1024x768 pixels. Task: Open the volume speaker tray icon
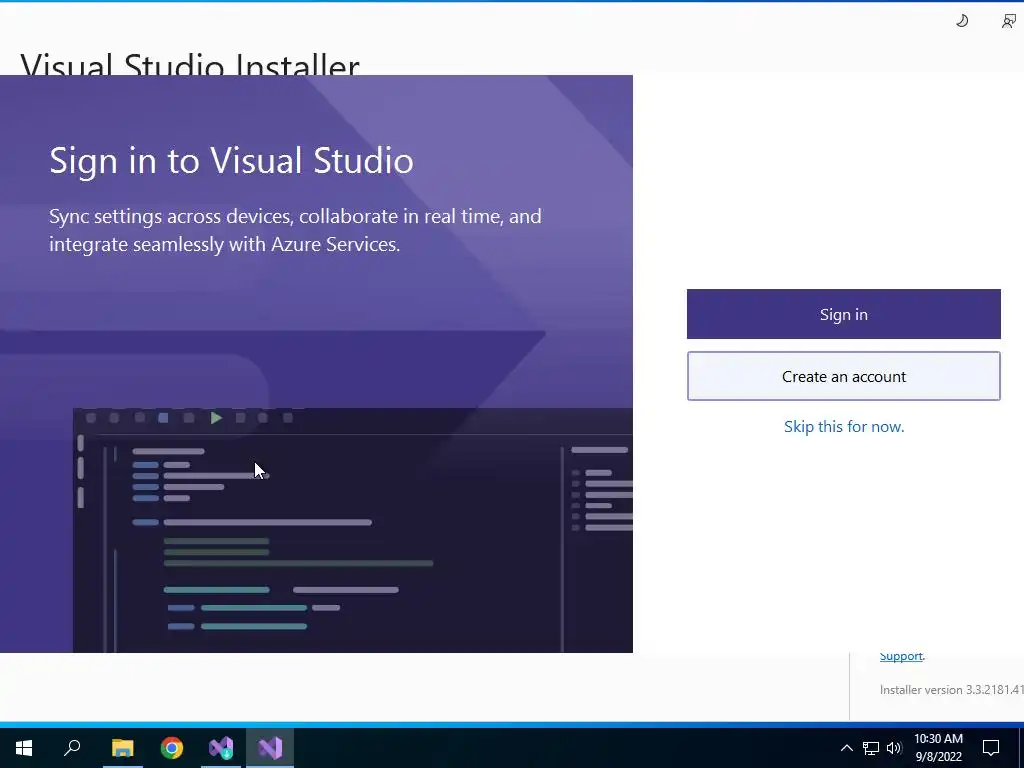(894, 748)
